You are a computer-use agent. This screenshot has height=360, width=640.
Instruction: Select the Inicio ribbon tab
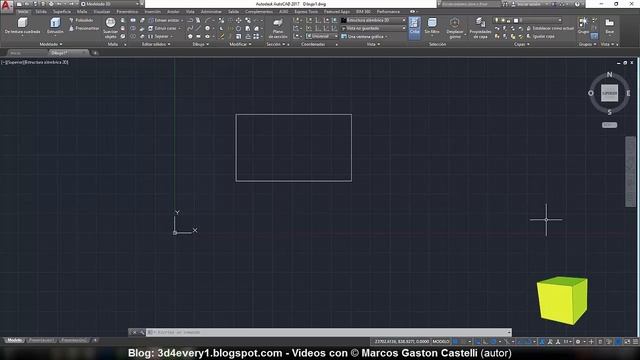(x=23, y=11)
